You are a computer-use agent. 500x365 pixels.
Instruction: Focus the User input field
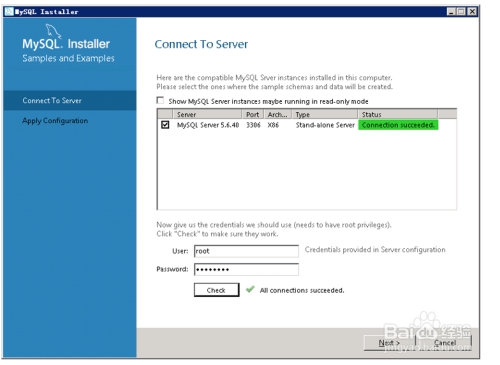click(246, 251)
